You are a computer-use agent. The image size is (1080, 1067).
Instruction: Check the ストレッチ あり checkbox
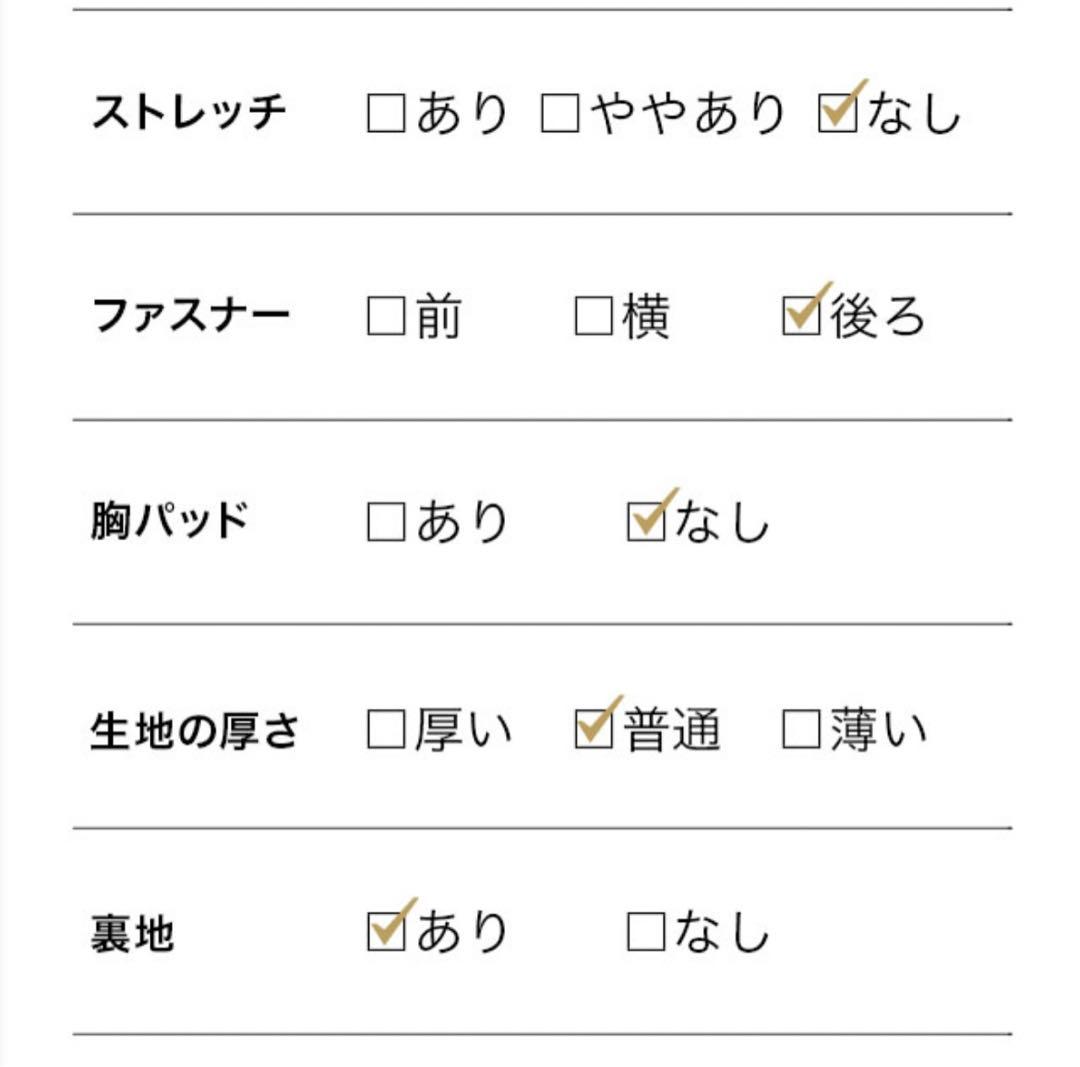click(x=386, y=113)
